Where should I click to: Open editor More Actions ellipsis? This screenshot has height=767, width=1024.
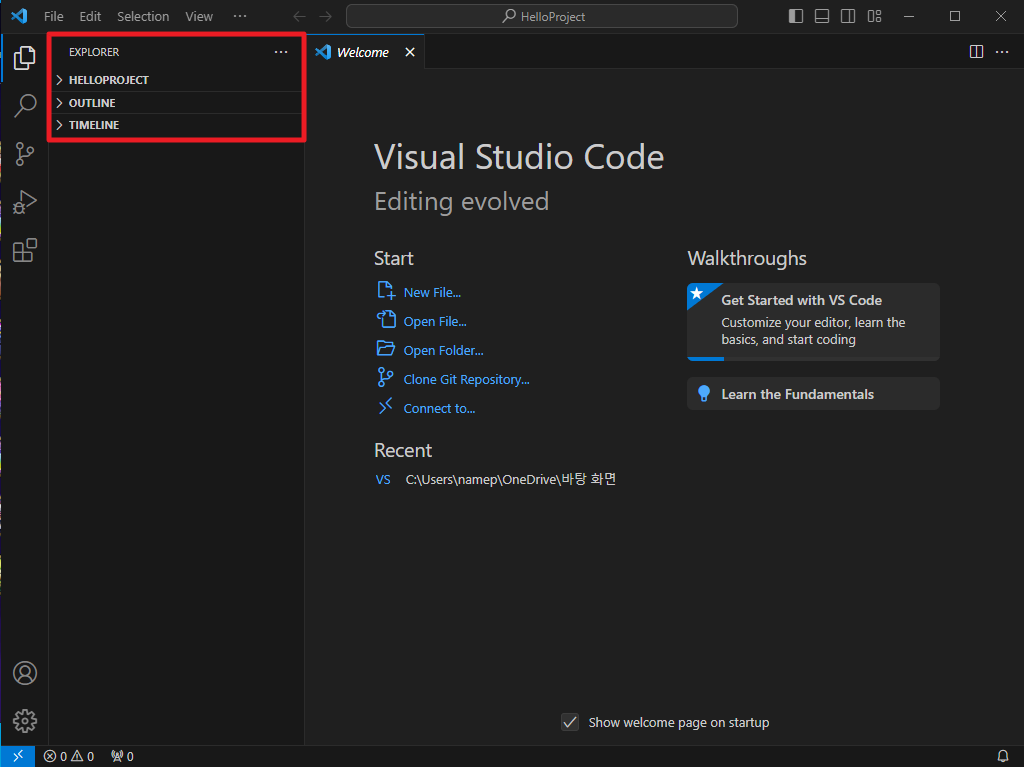pyautogui.click(x=1002, y=52)
